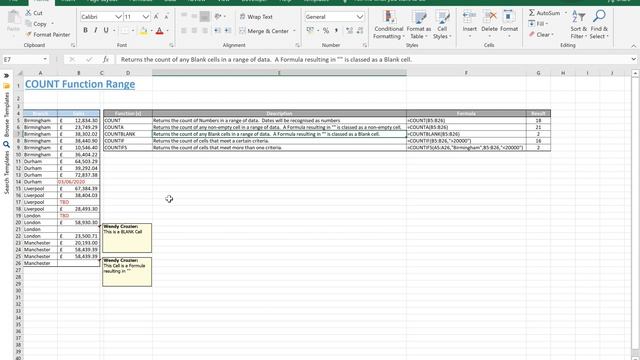Select the COUNTBLANK function cell

128,134
